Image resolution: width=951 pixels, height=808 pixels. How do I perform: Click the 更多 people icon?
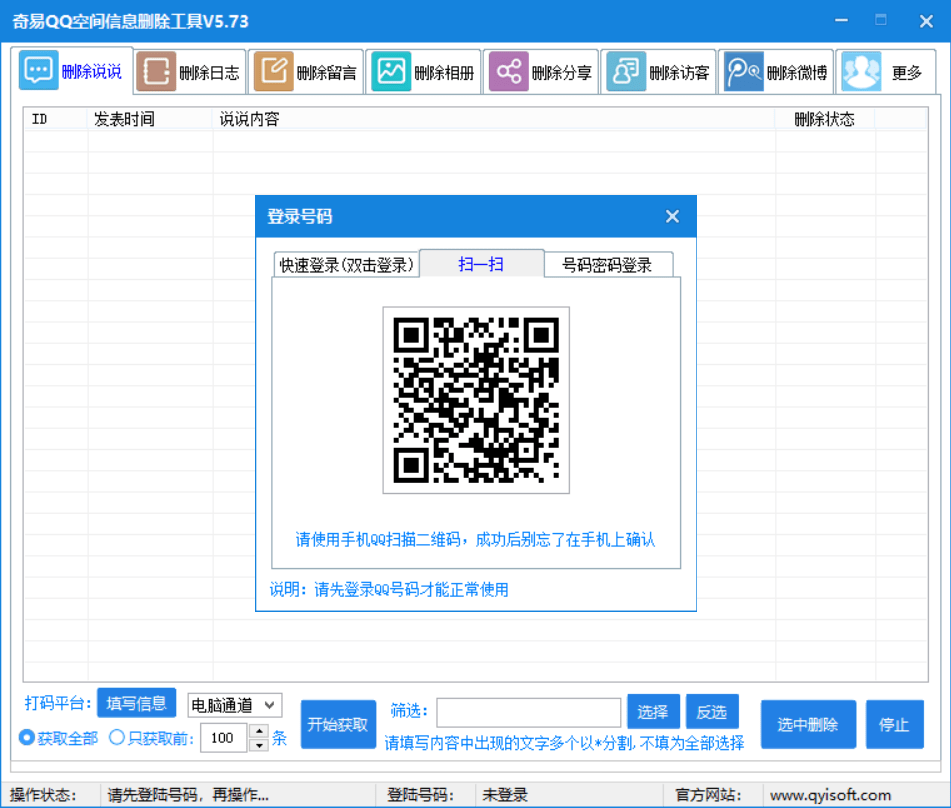[861, 72]
